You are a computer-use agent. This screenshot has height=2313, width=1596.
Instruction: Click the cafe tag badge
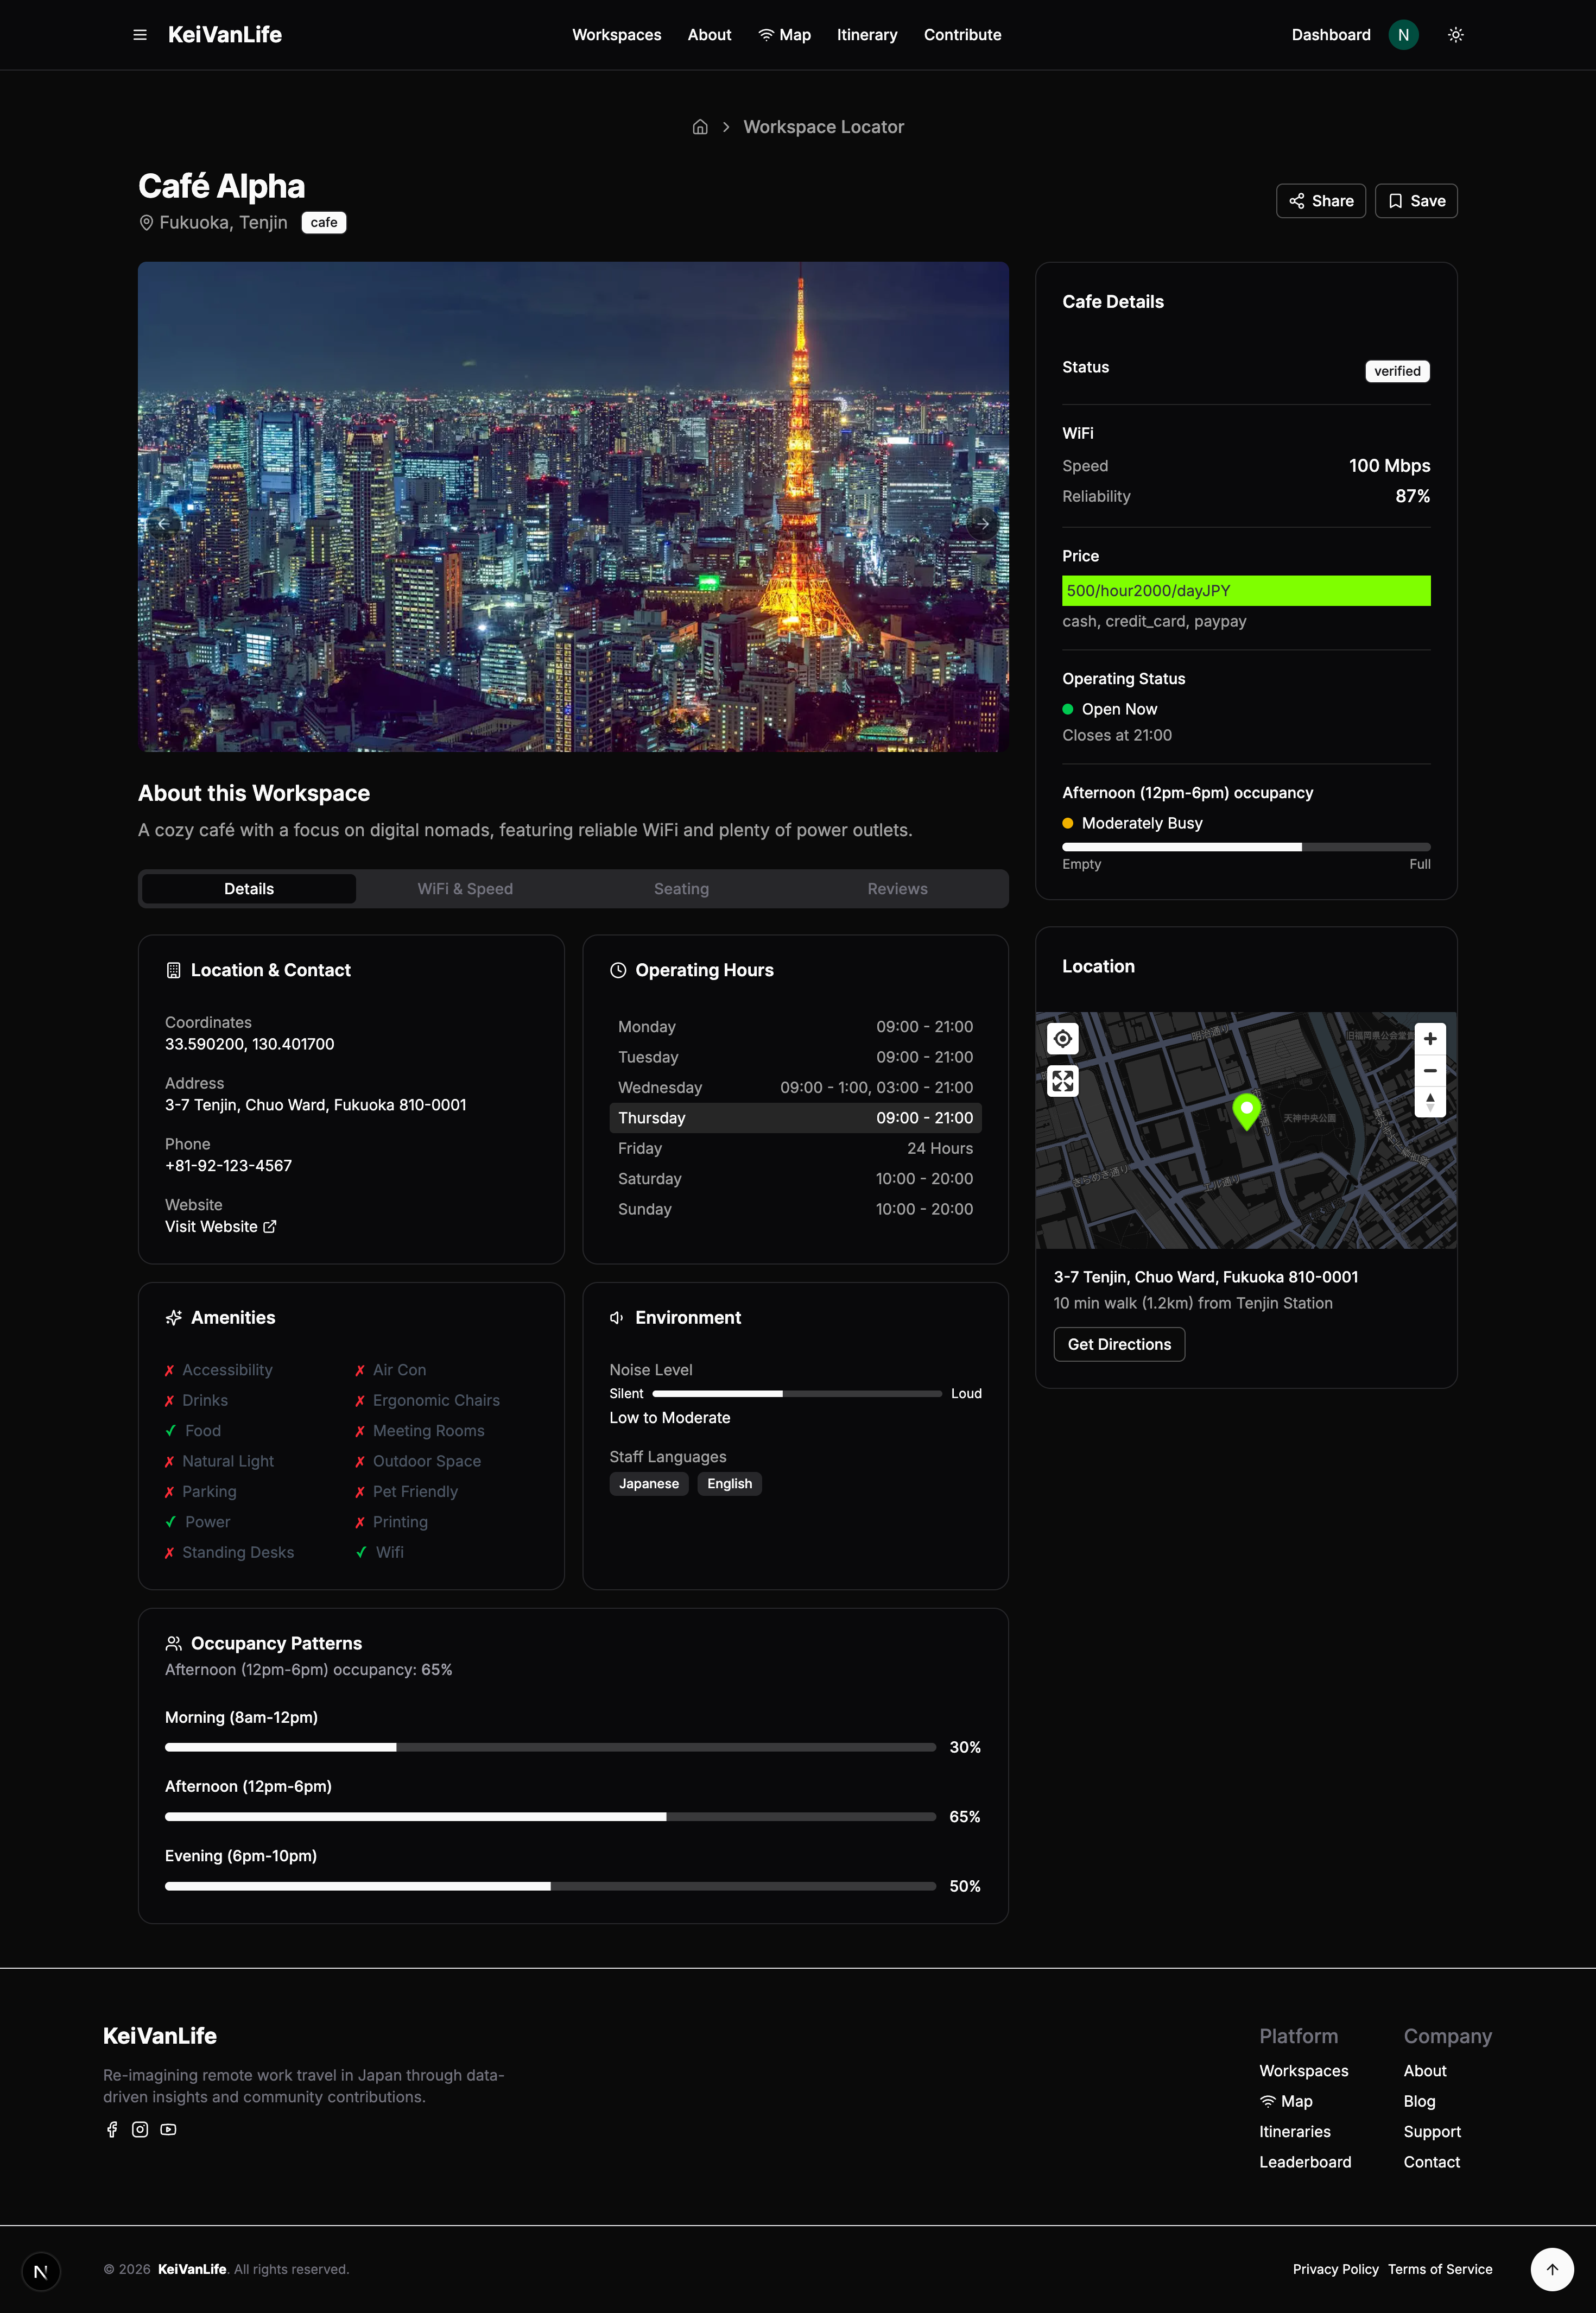[x=324, y=222]
